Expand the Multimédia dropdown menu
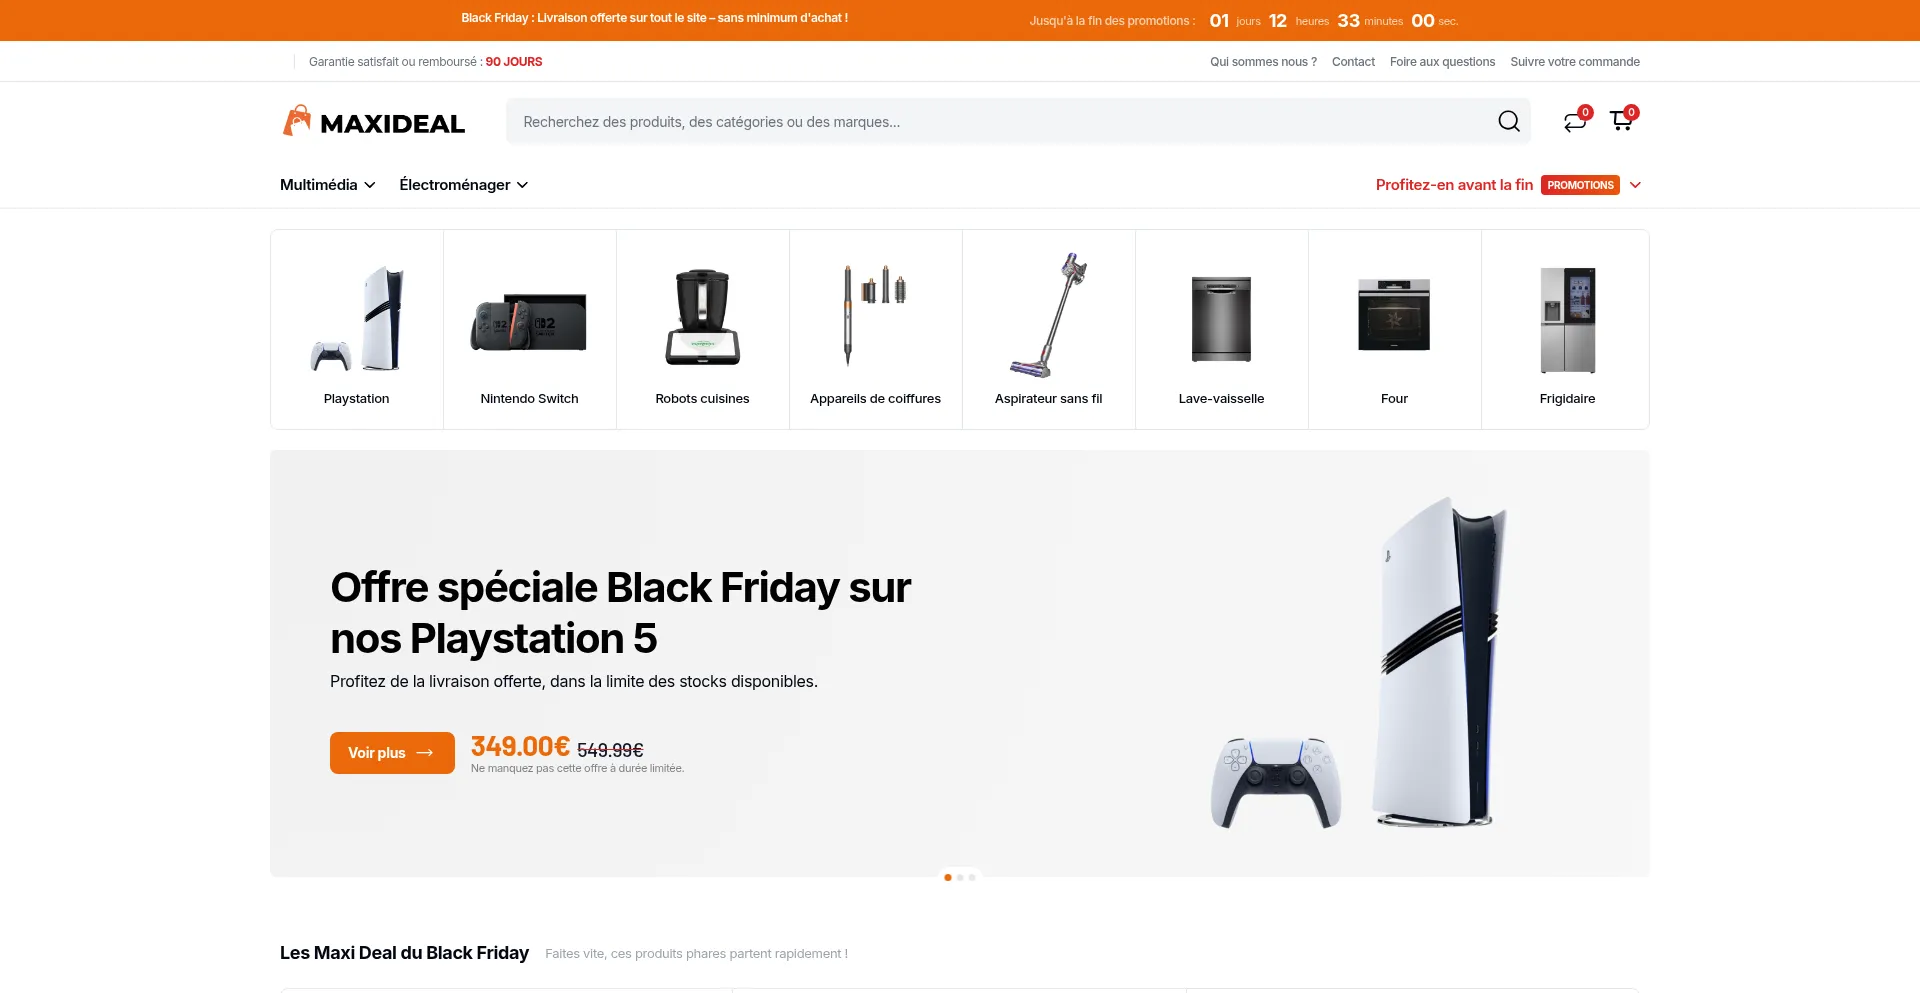Screen dimensions: 1920x993 [327, 185]
